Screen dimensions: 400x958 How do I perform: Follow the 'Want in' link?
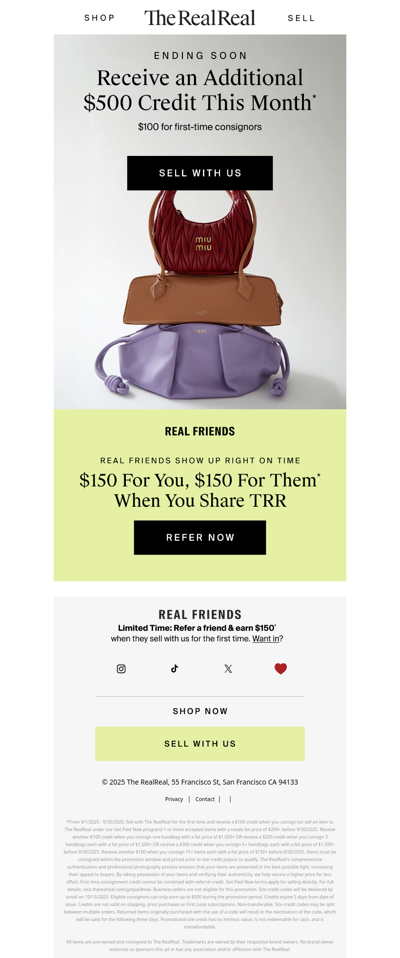click(266, 638)
